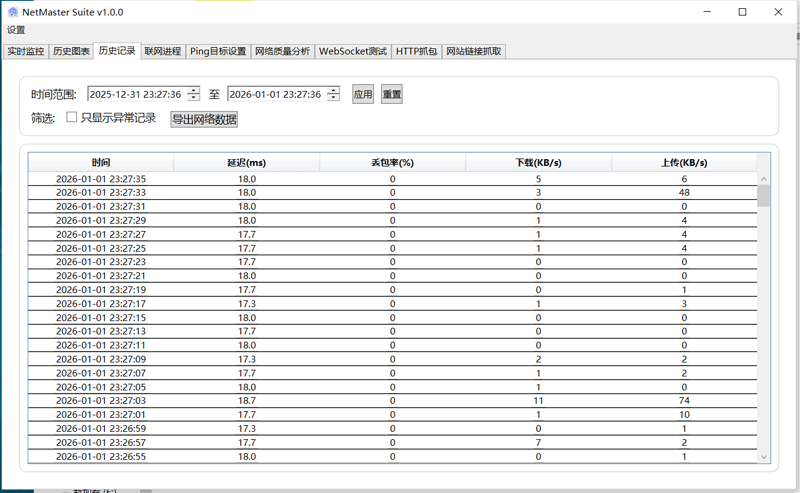Open the 历史图表 tab
This screenshot has height=493, width=800.
click(x=71, y=51)
